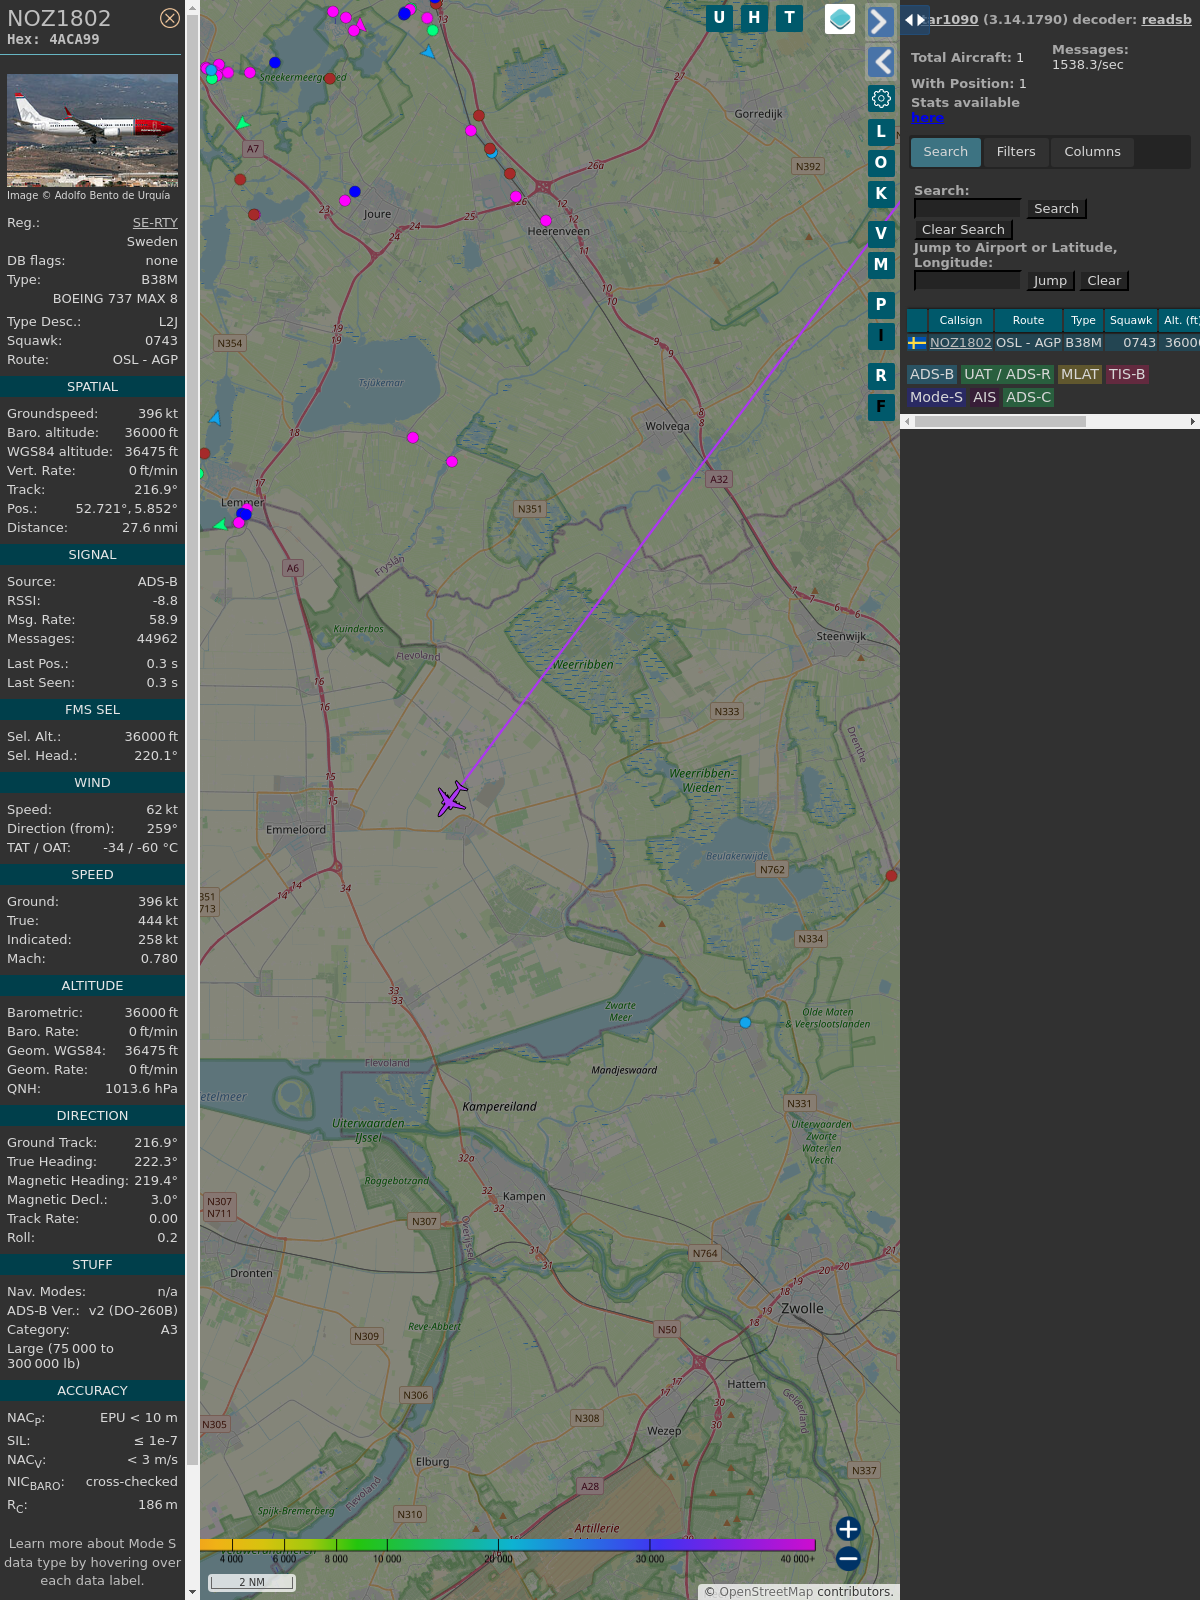Toggle the T map button
Viewport: 1200px width, 1600px height.
[789, 18]
